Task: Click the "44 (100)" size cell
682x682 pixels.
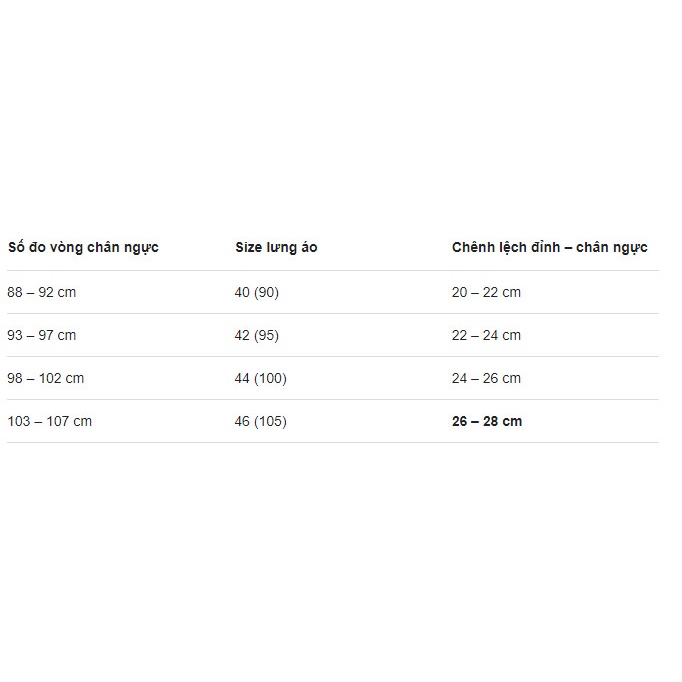Action: point(260,378)
